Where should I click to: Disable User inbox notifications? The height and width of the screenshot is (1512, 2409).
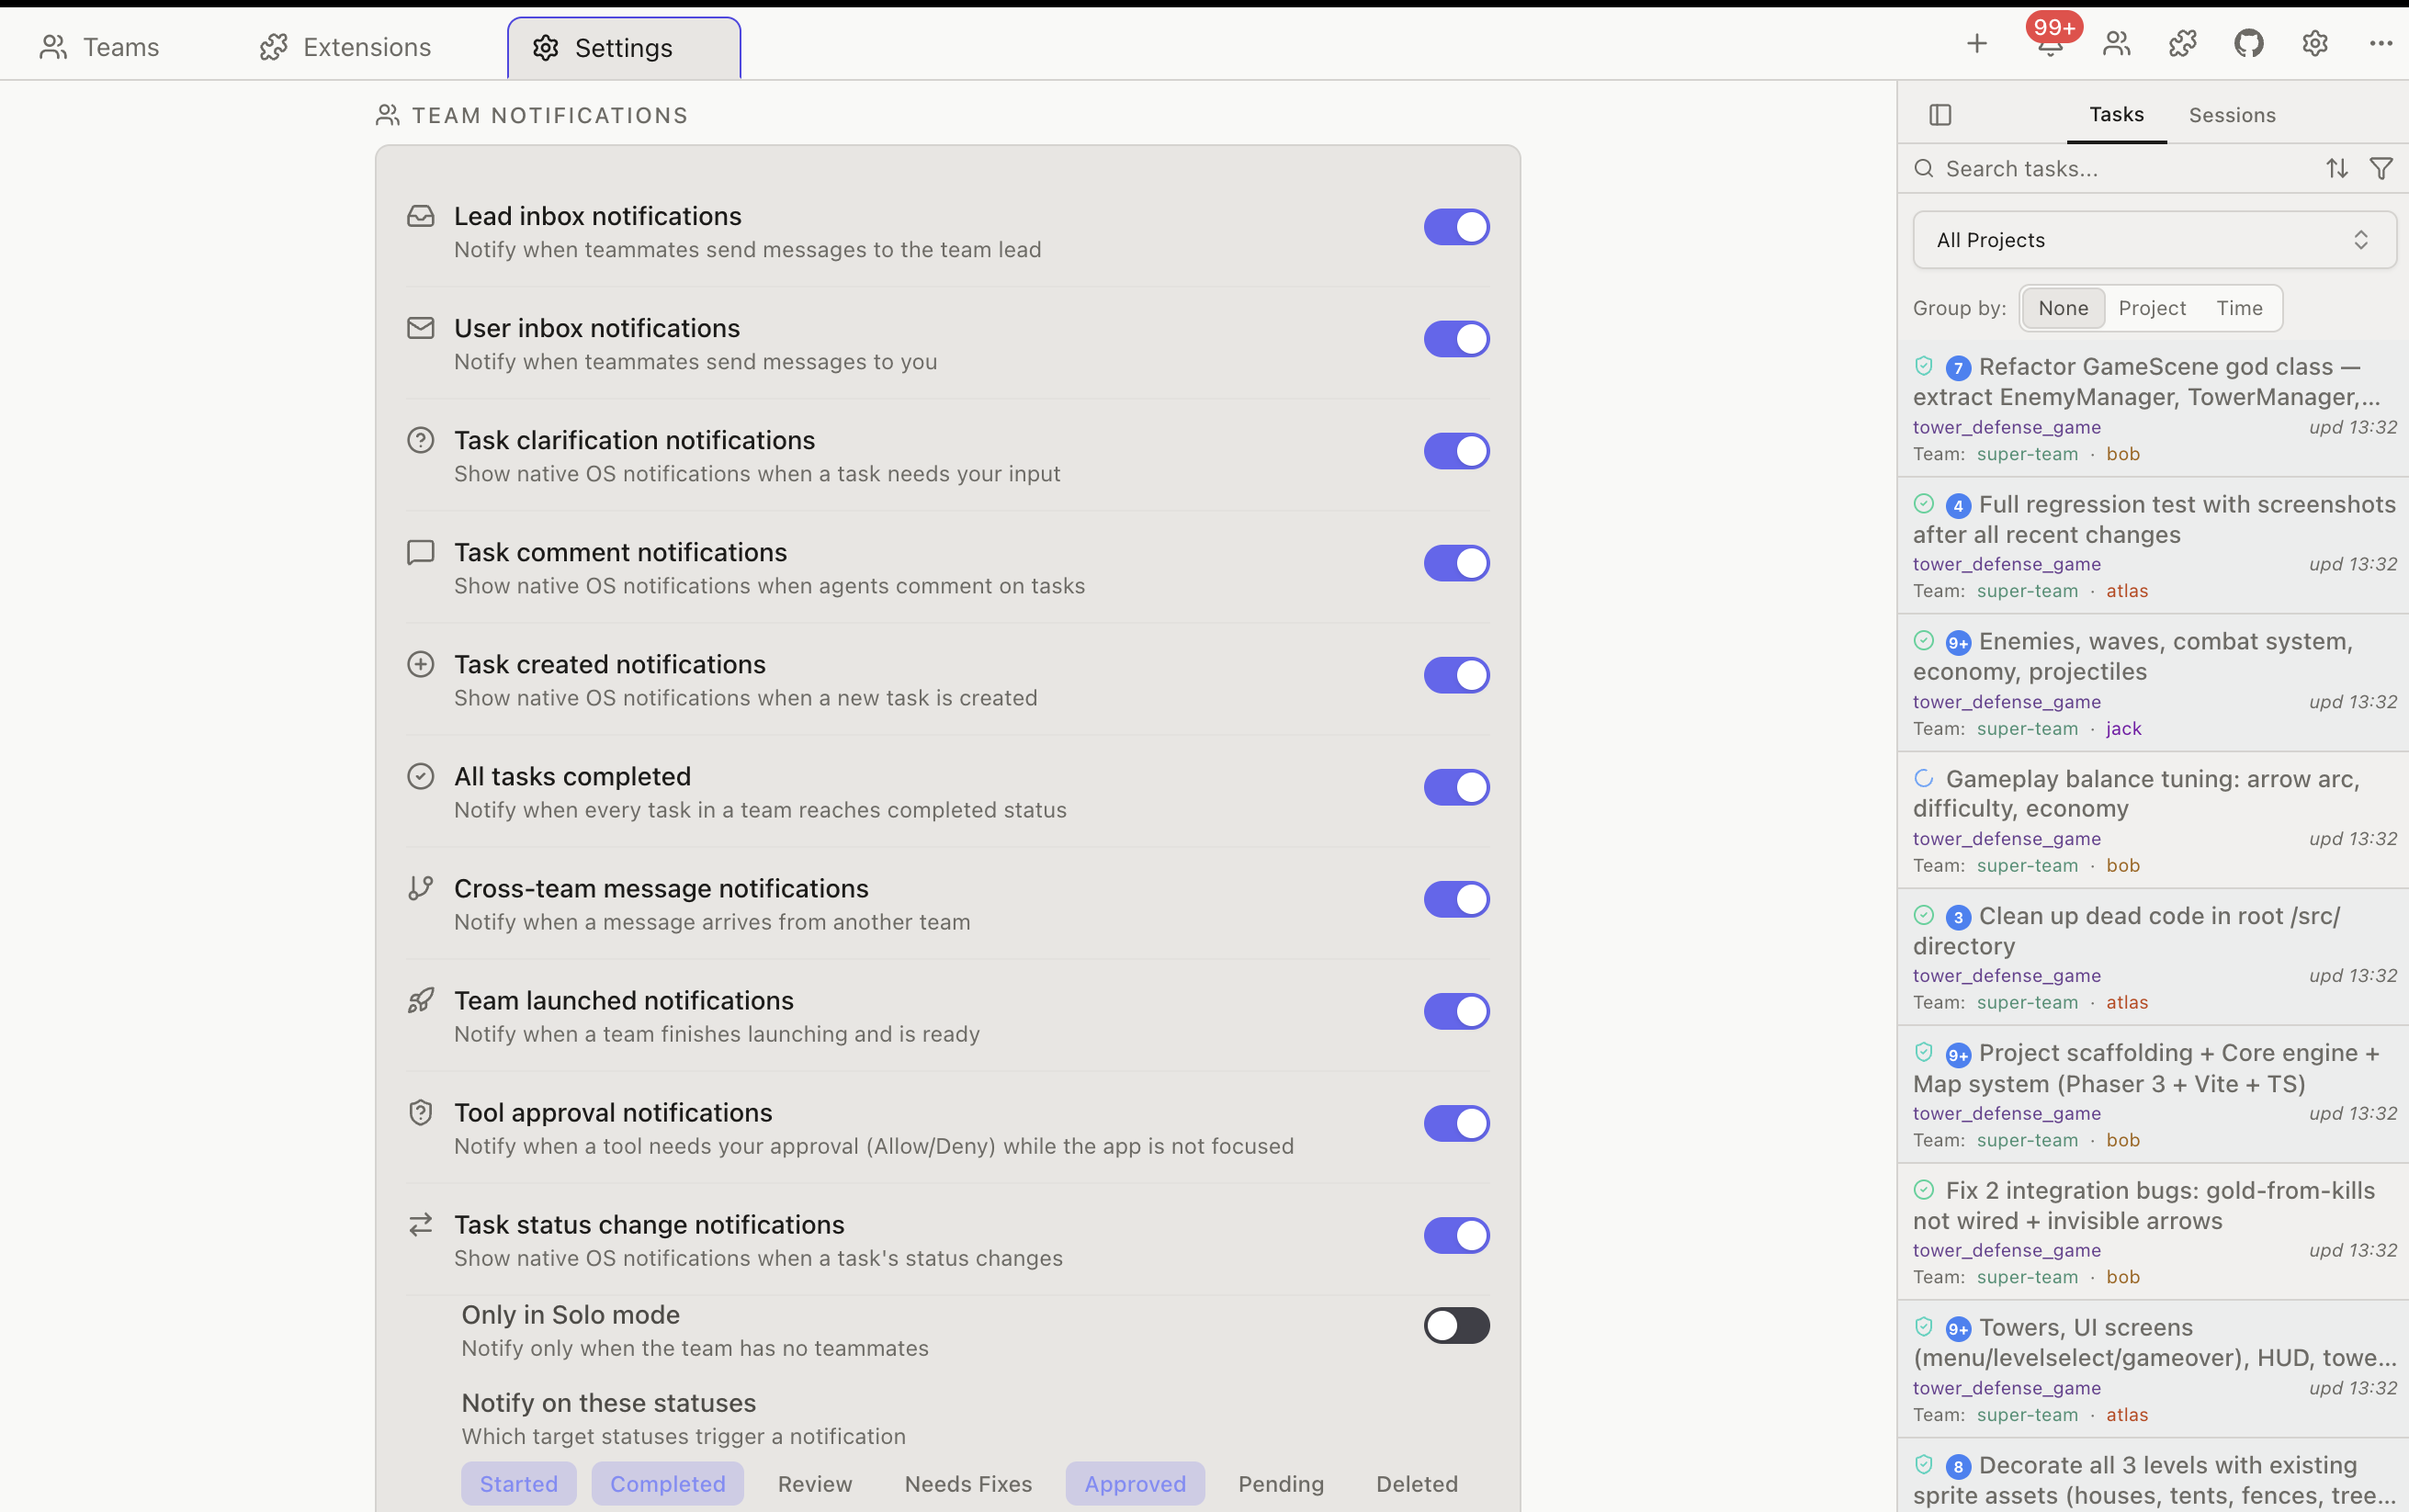(1456, 339)
